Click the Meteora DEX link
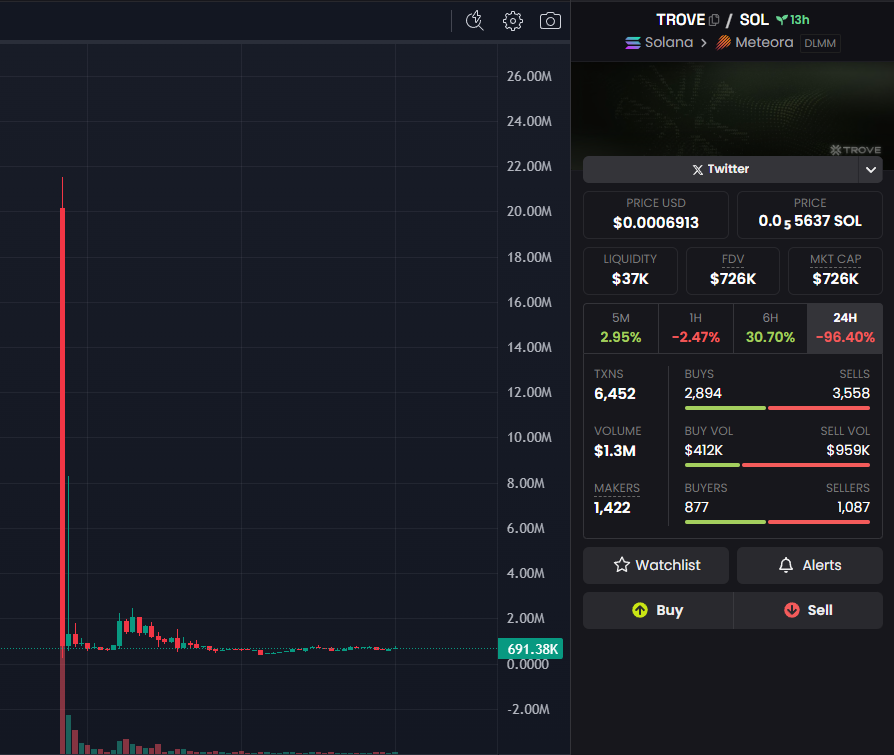Screen dimensions: 894x755 tap(755, 43)
